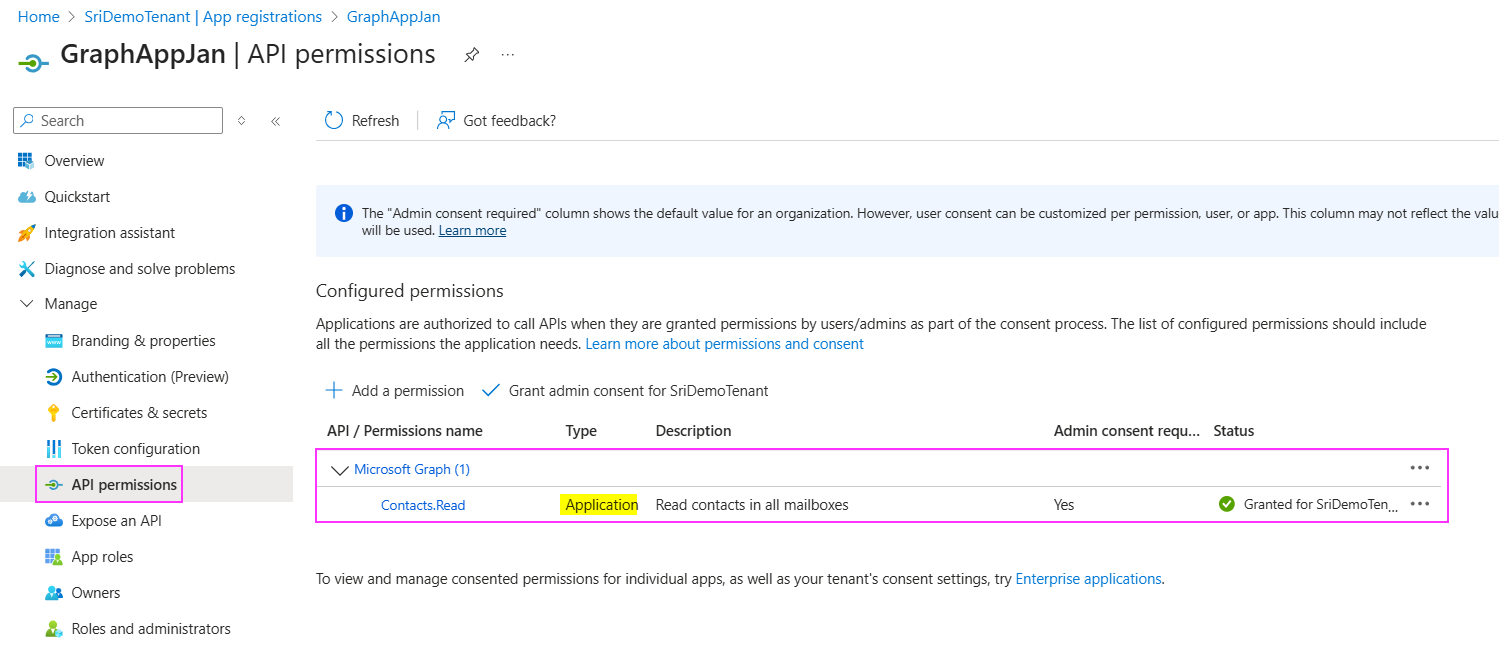
Task: Collapse the Microsoft Graph (1) group chevron
Action: 340,469
